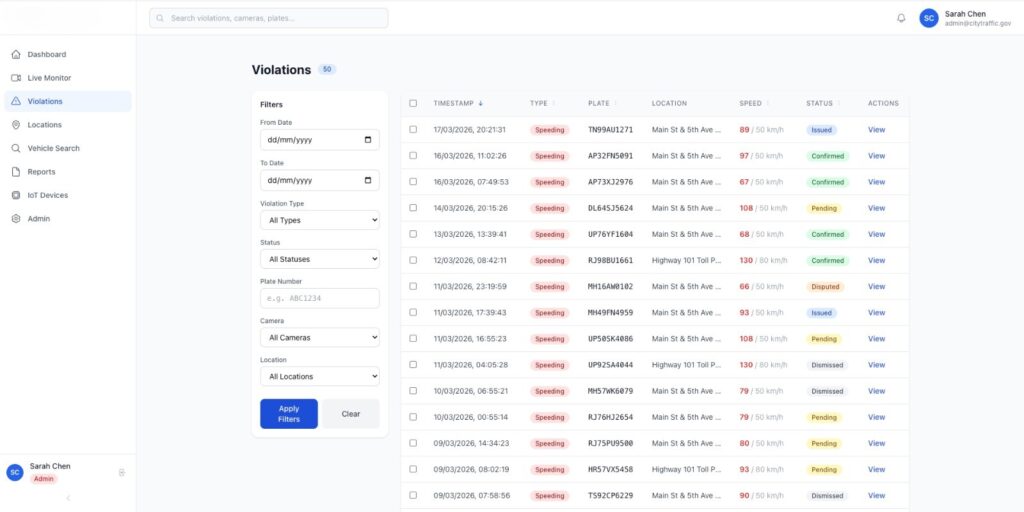Click the Locations pin icon
Screen dimensions: 1024x512
(16, 125)
